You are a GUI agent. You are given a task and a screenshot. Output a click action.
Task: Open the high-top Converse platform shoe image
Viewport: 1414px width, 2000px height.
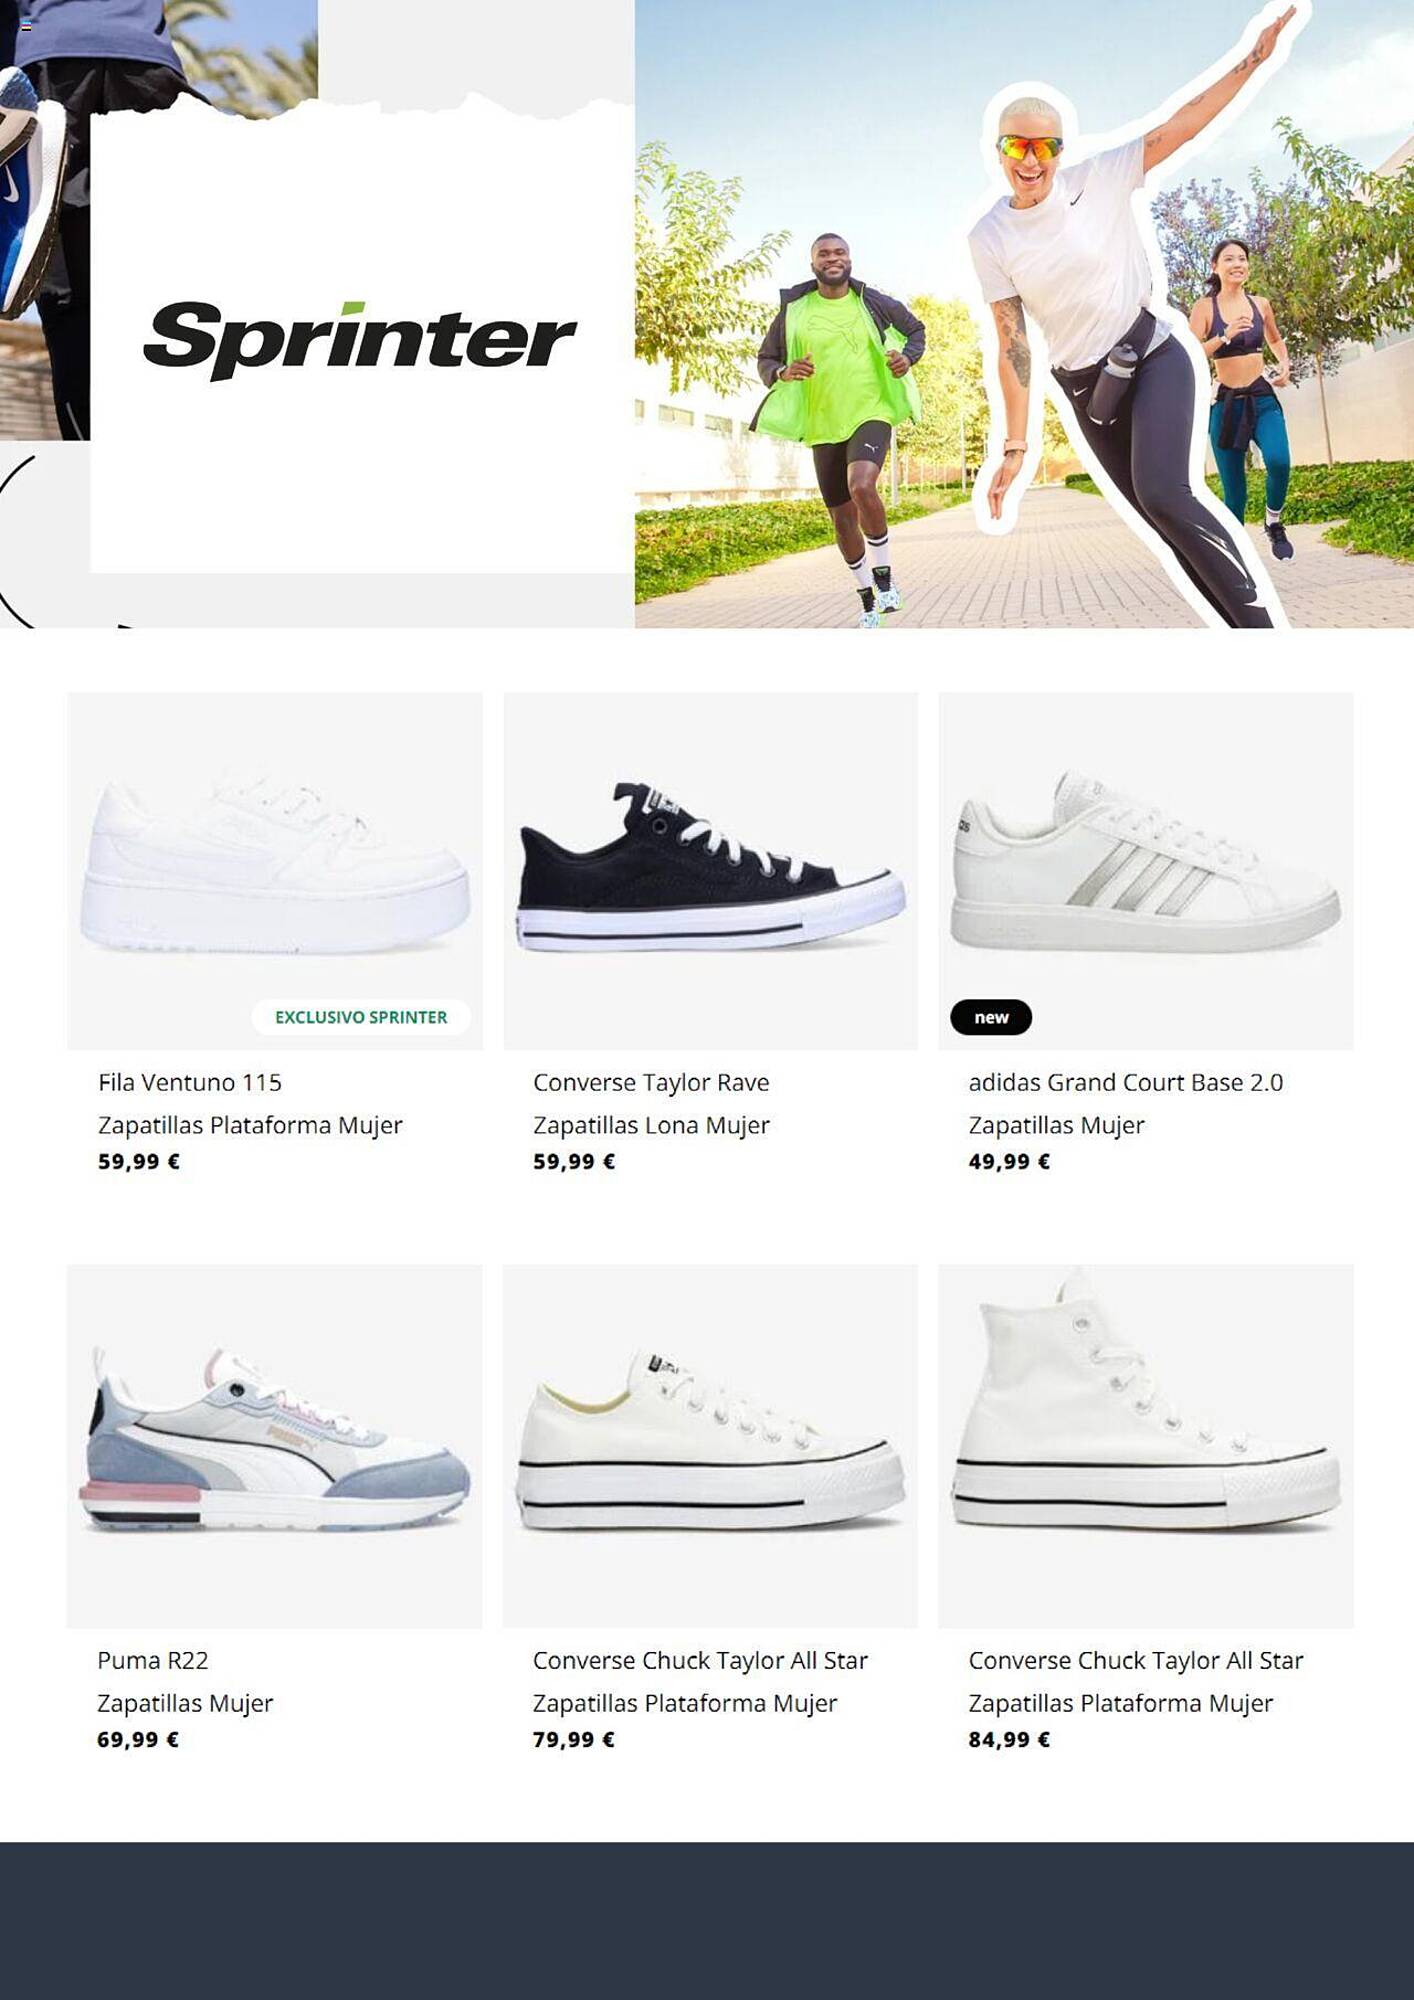coord(1146,1446)
